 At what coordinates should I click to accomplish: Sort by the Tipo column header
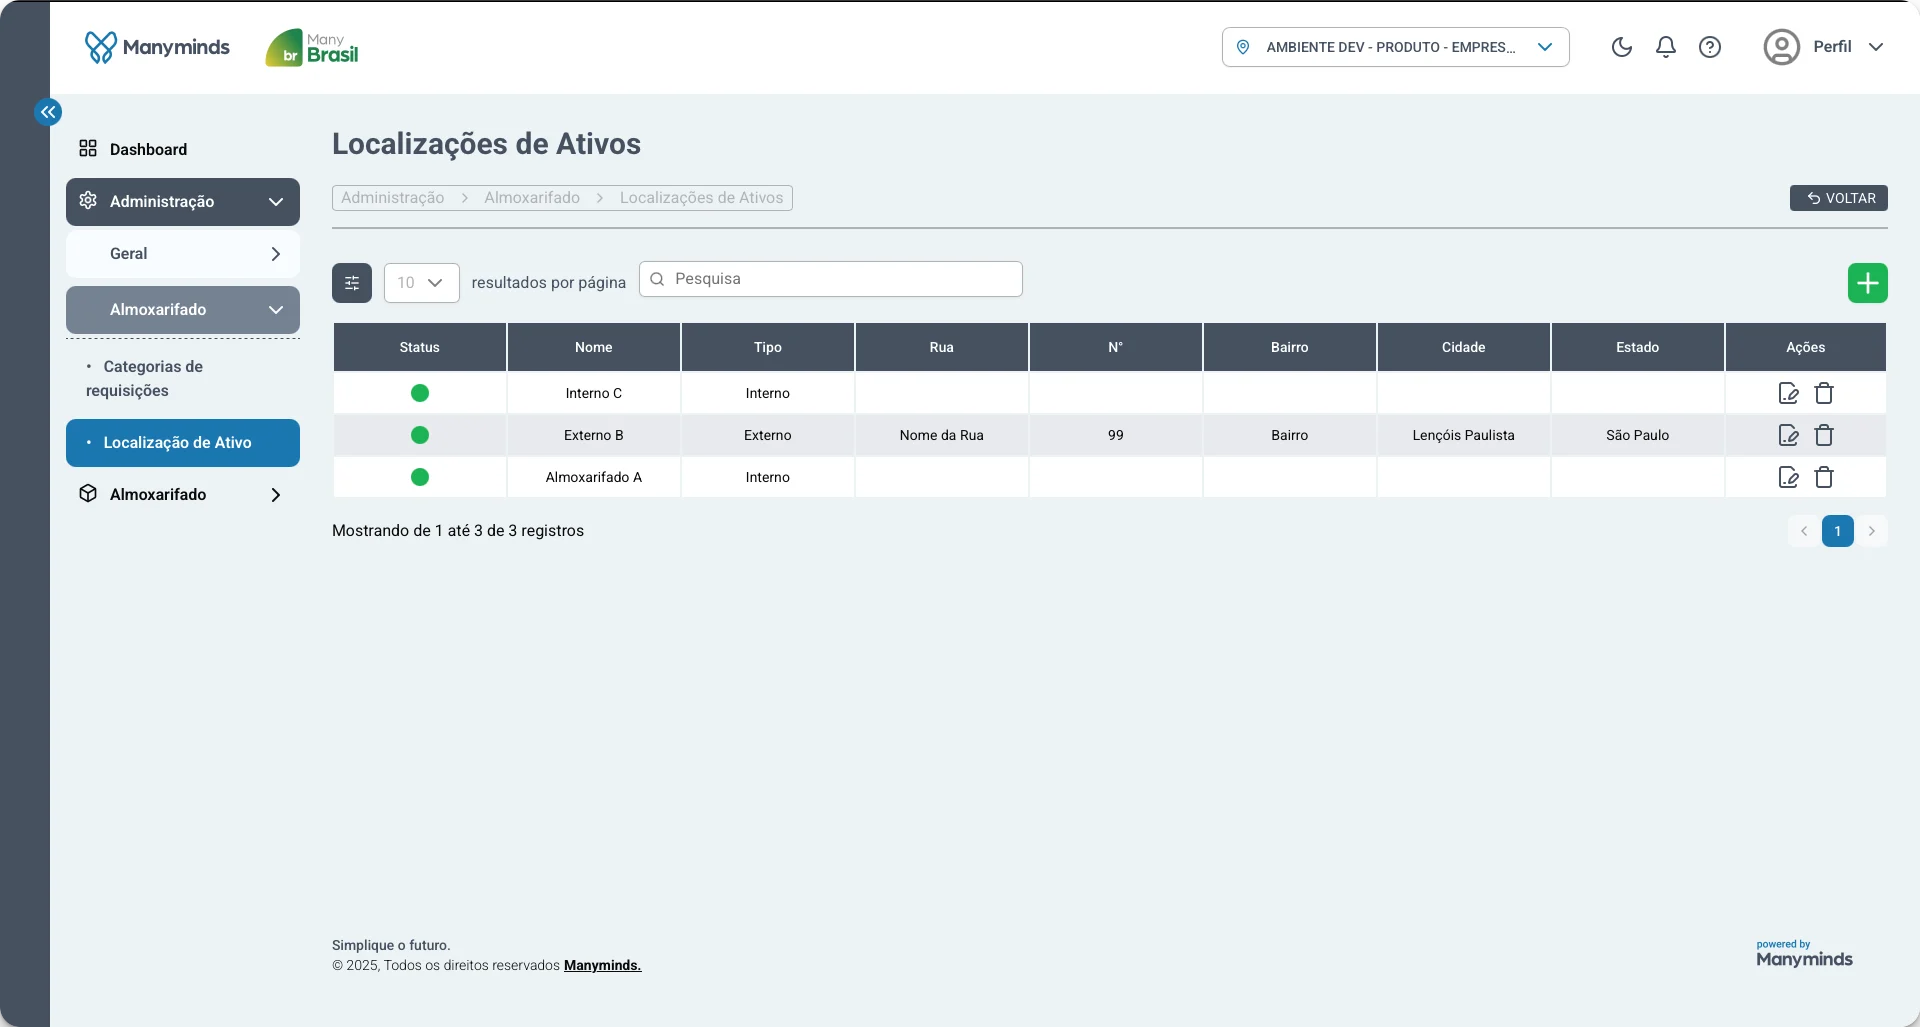768,347
